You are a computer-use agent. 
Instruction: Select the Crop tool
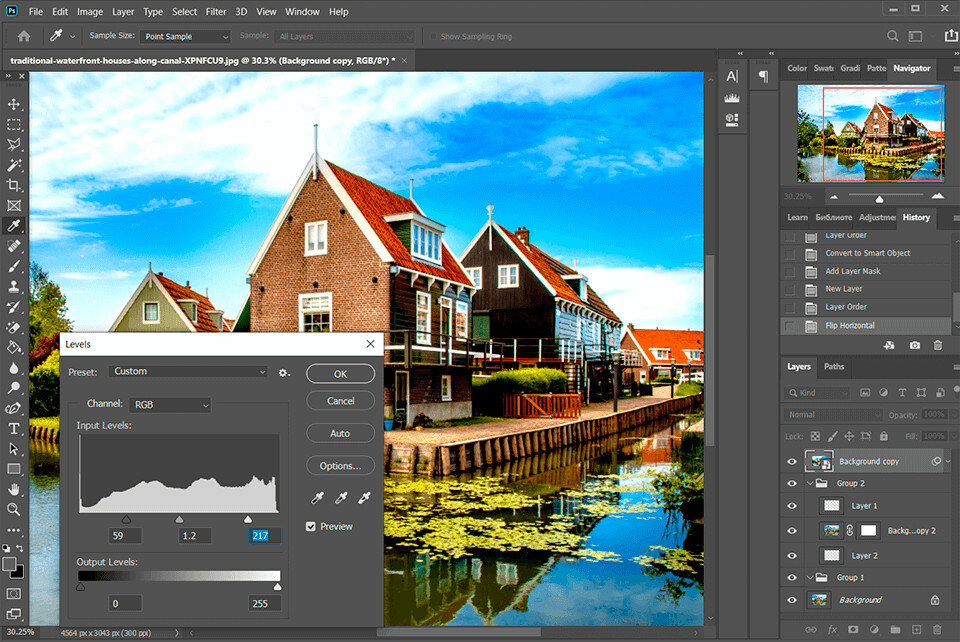coord(14,185)
